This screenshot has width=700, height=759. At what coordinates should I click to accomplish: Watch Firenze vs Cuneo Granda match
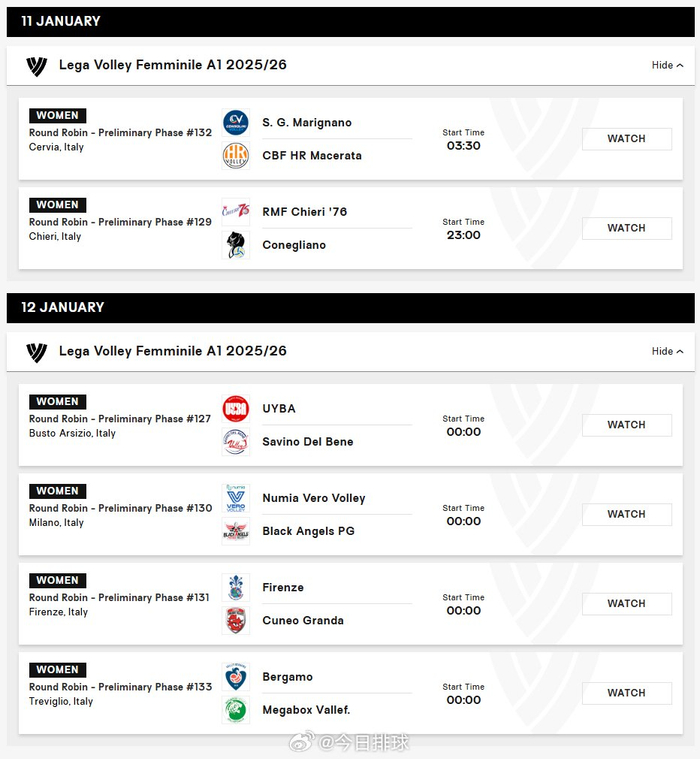pyautogui.click(x=626, y=604)
